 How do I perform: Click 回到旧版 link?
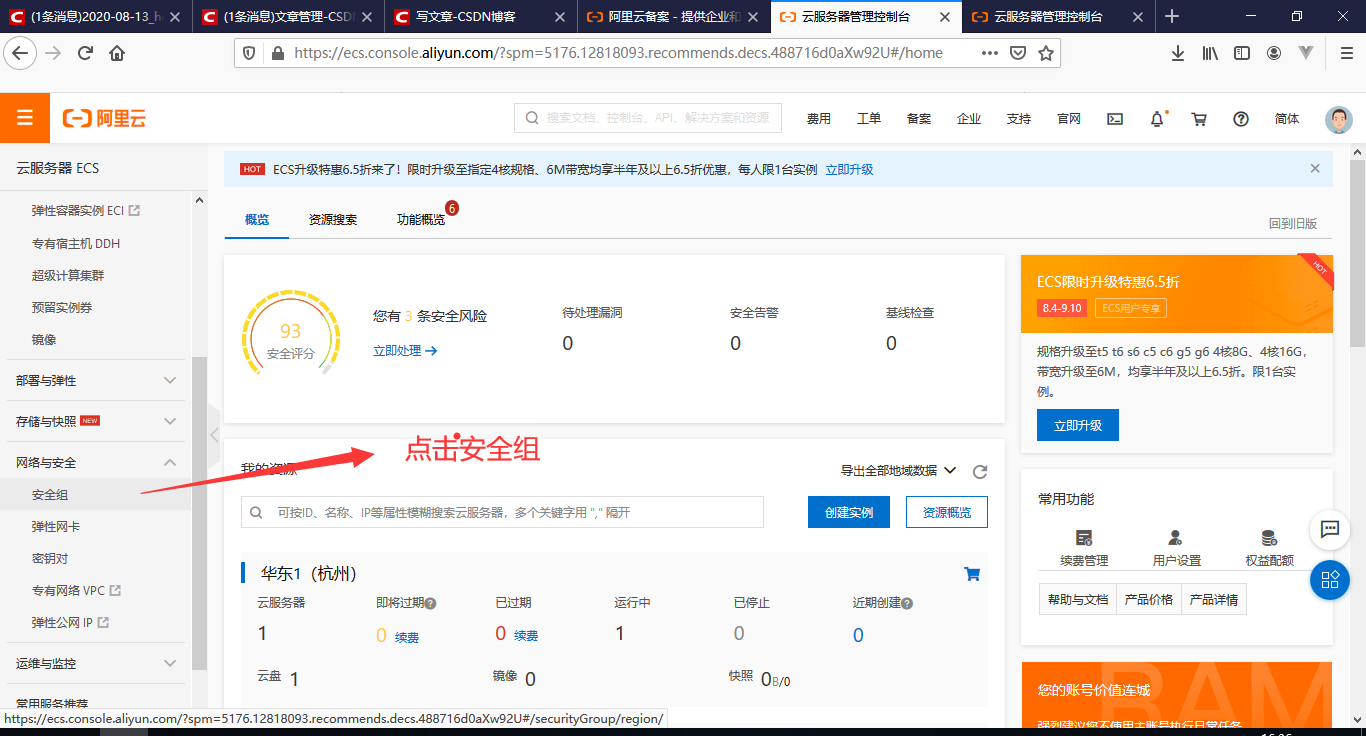(x=1293, y=224)
